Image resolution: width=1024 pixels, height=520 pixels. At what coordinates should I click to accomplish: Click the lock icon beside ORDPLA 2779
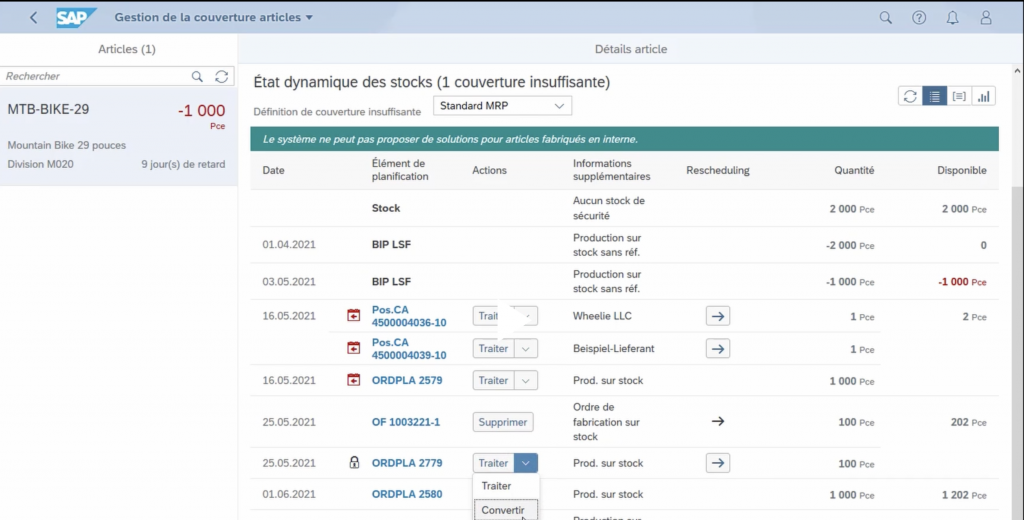[x=353, y=463]
